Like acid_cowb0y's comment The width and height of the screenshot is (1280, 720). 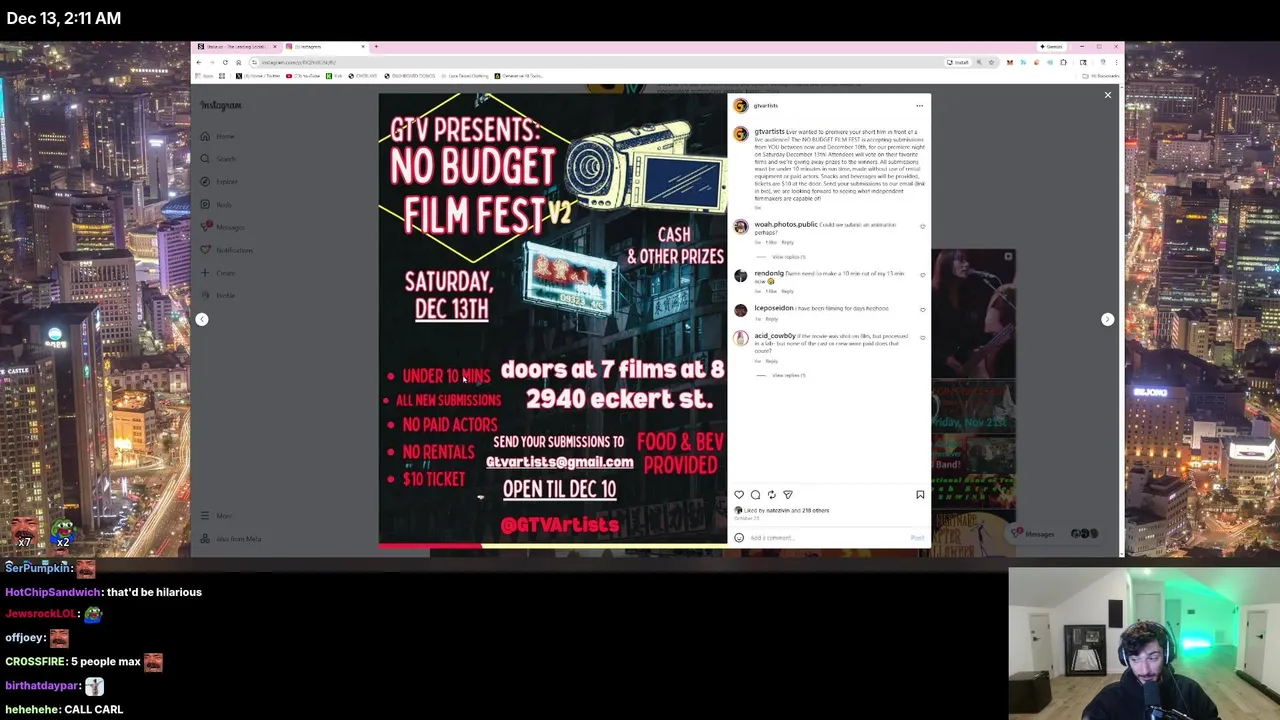[922, 338]
